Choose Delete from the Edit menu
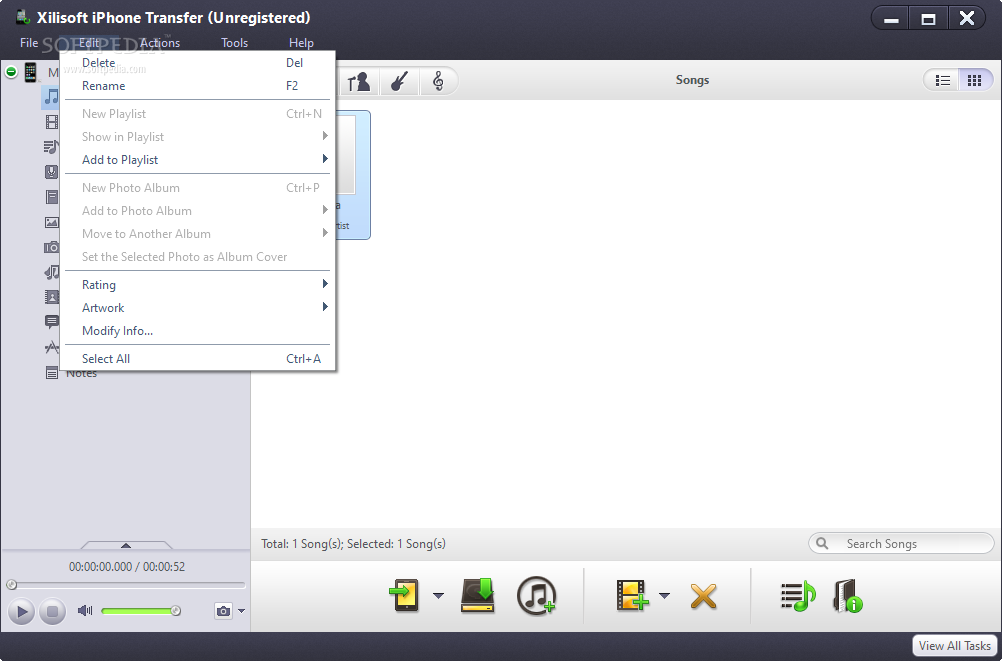The image size is (1002, 661). pos(197,63)
